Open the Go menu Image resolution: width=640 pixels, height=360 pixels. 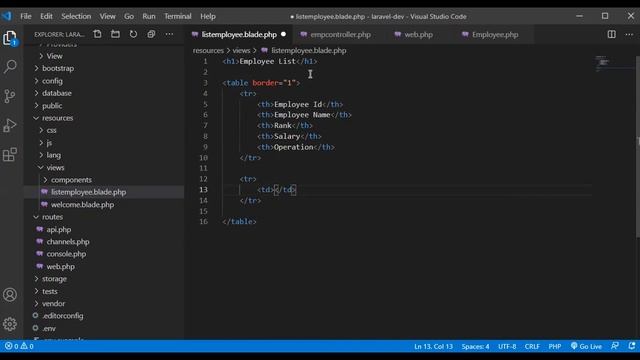(x=129, y=16)
